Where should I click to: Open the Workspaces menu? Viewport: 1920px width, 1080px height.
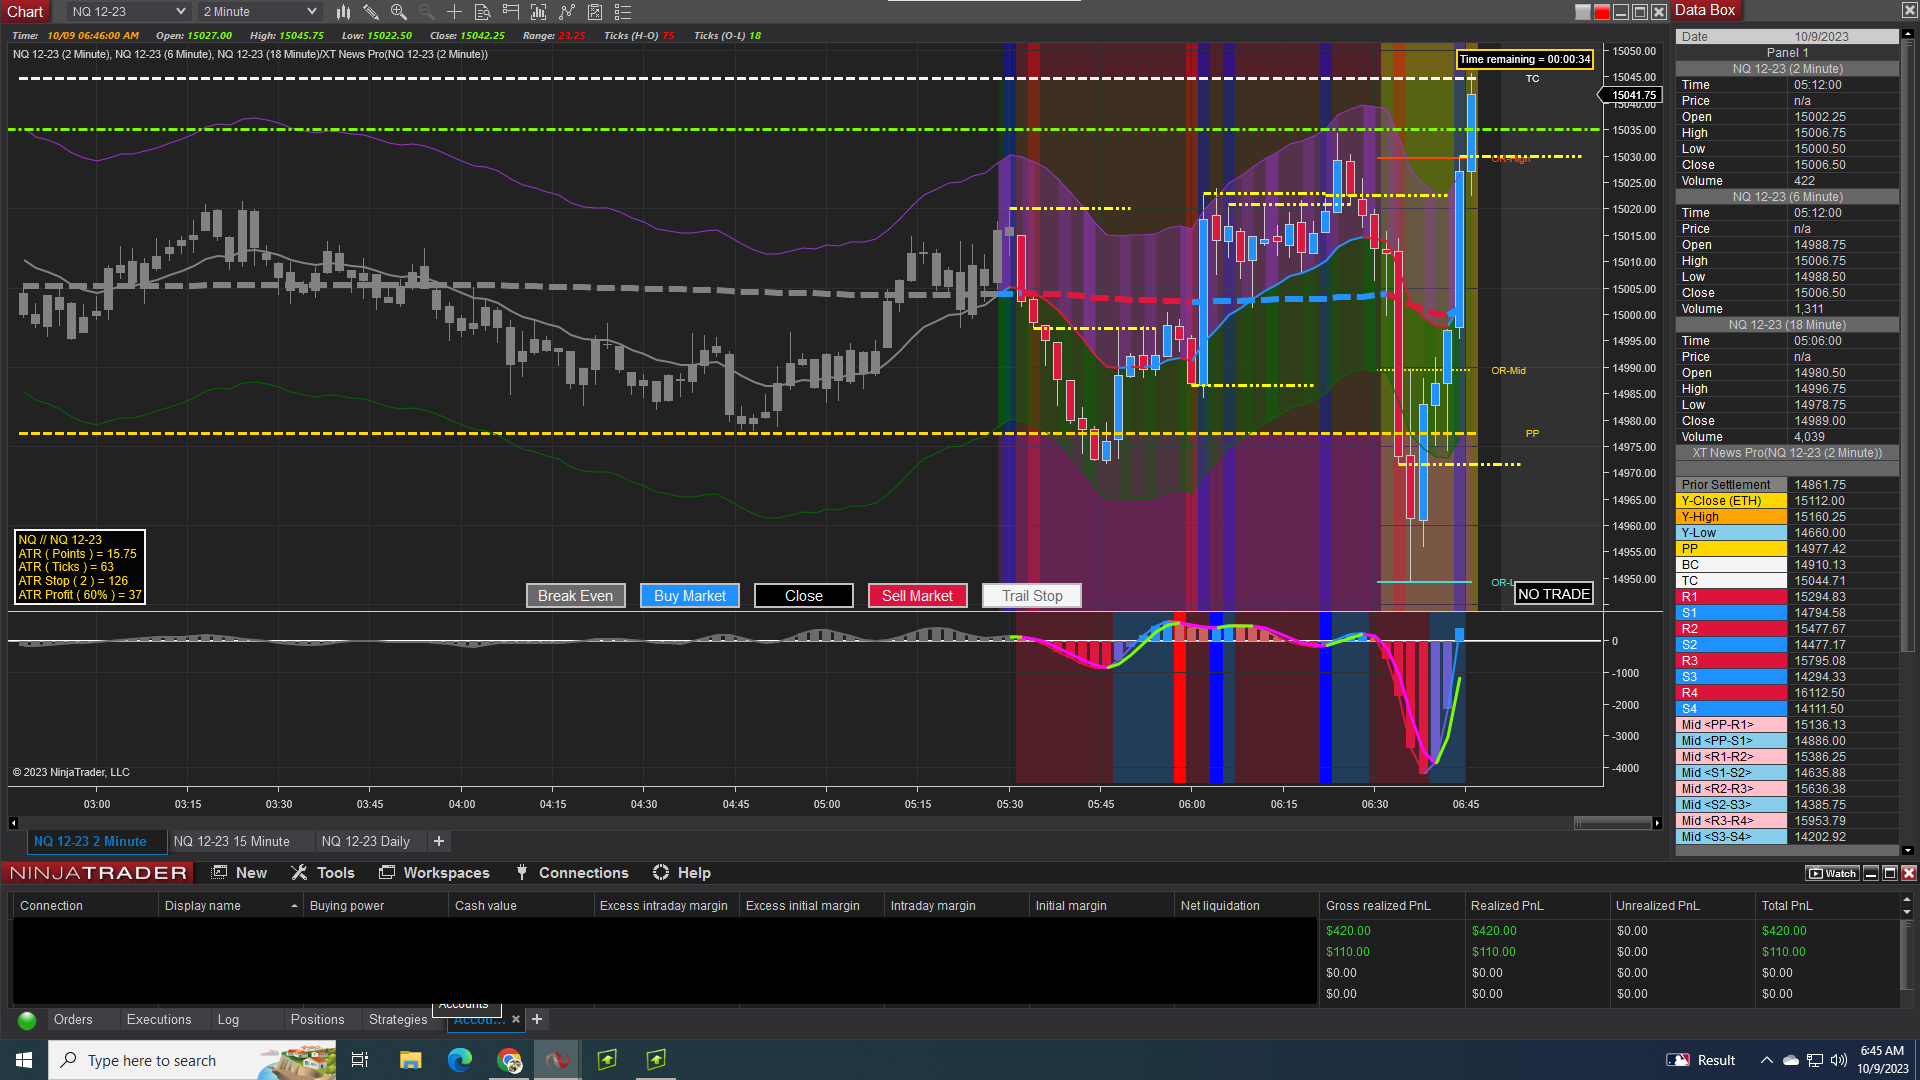(x=434, y=873)
